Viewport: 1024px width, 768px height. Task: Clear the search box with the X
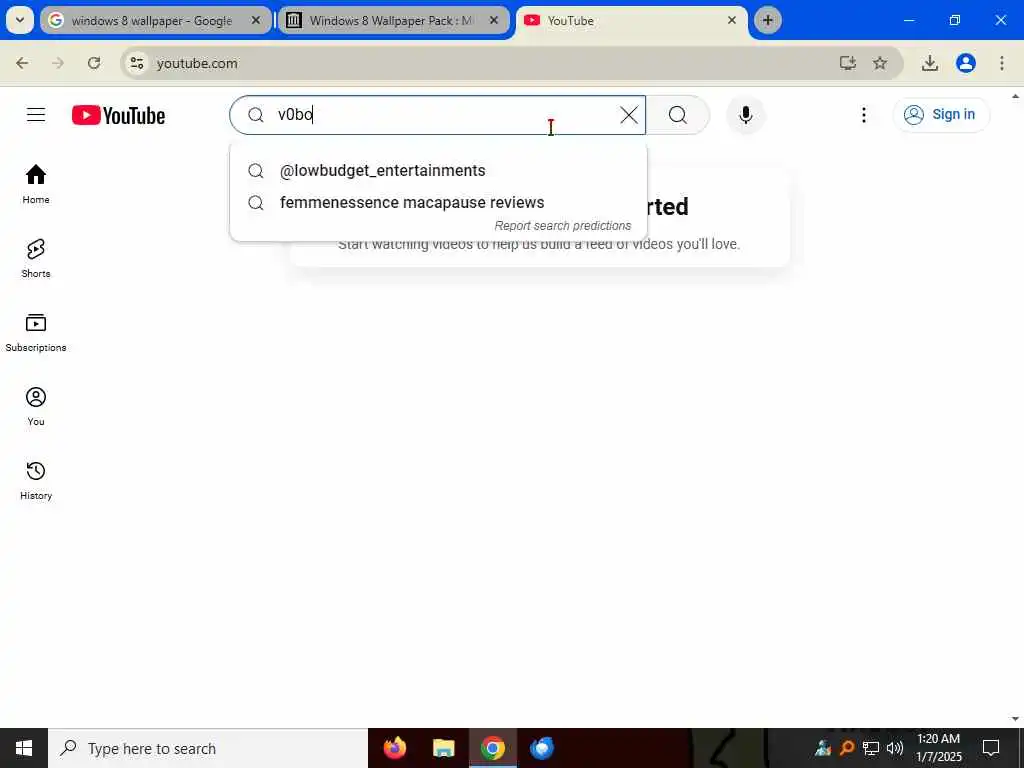point(629,115)
